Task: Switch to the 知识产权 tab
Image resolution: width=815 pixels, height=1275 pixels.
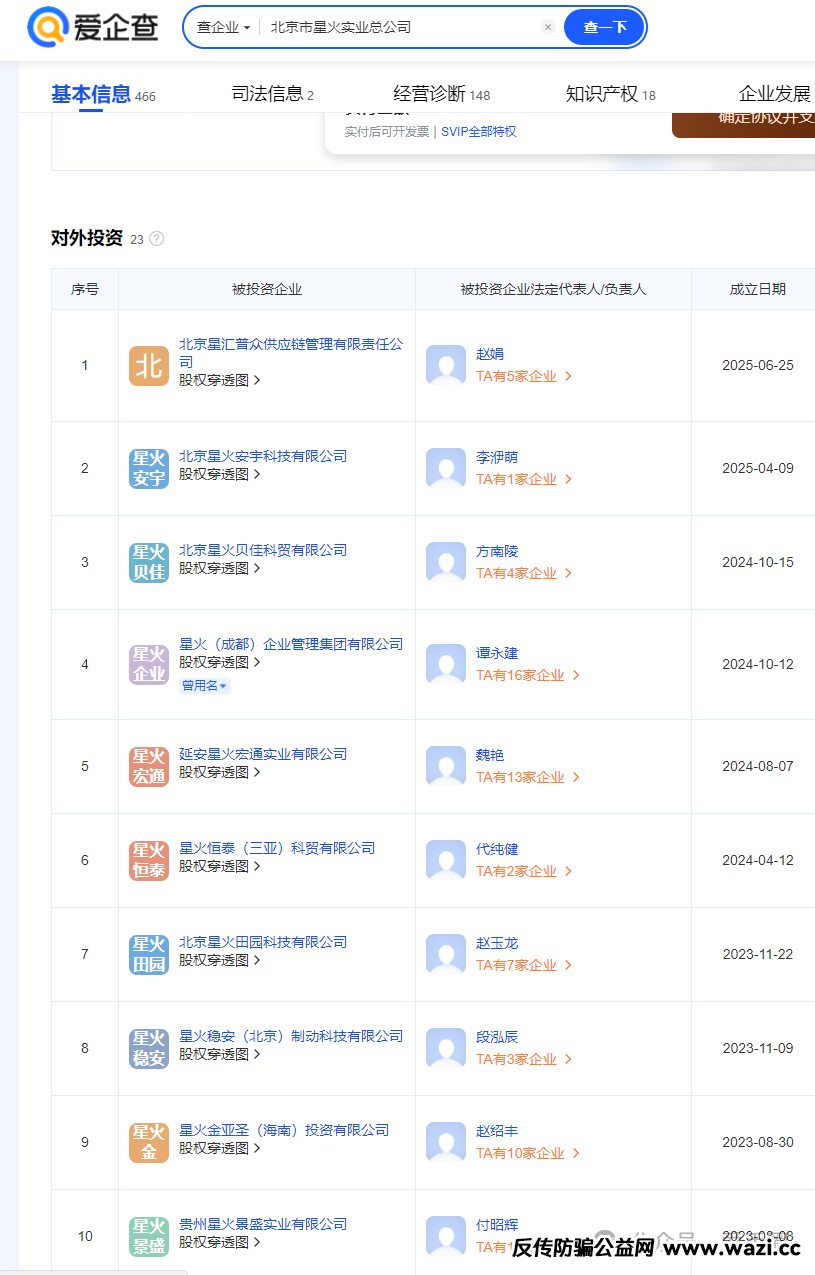Action: click(x=610, y=95)
